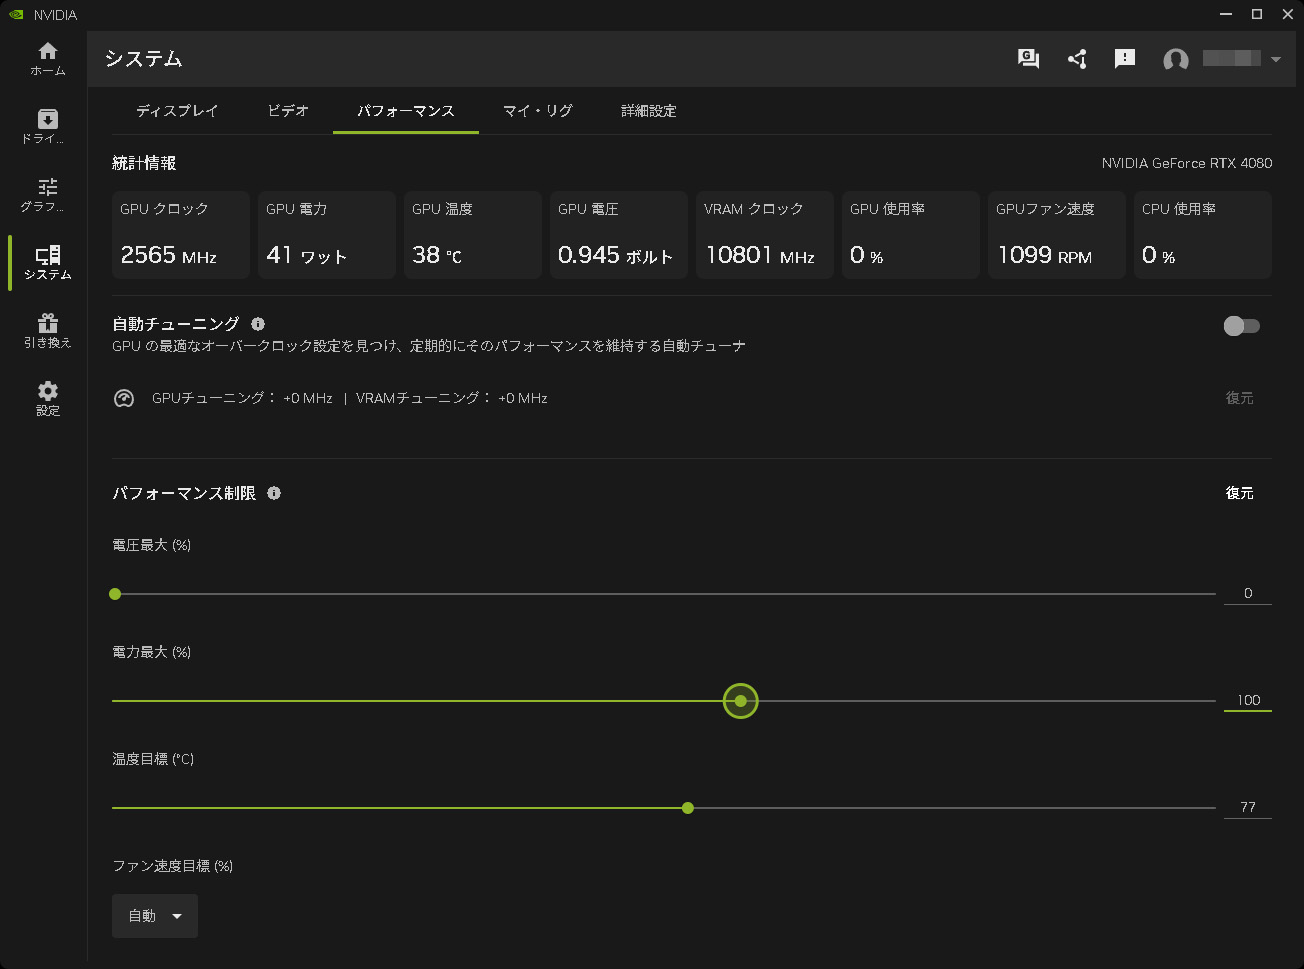Click the GPU クロック 2565 MHz card
This screenshot has height=969, width=1304.
[181, 235]
